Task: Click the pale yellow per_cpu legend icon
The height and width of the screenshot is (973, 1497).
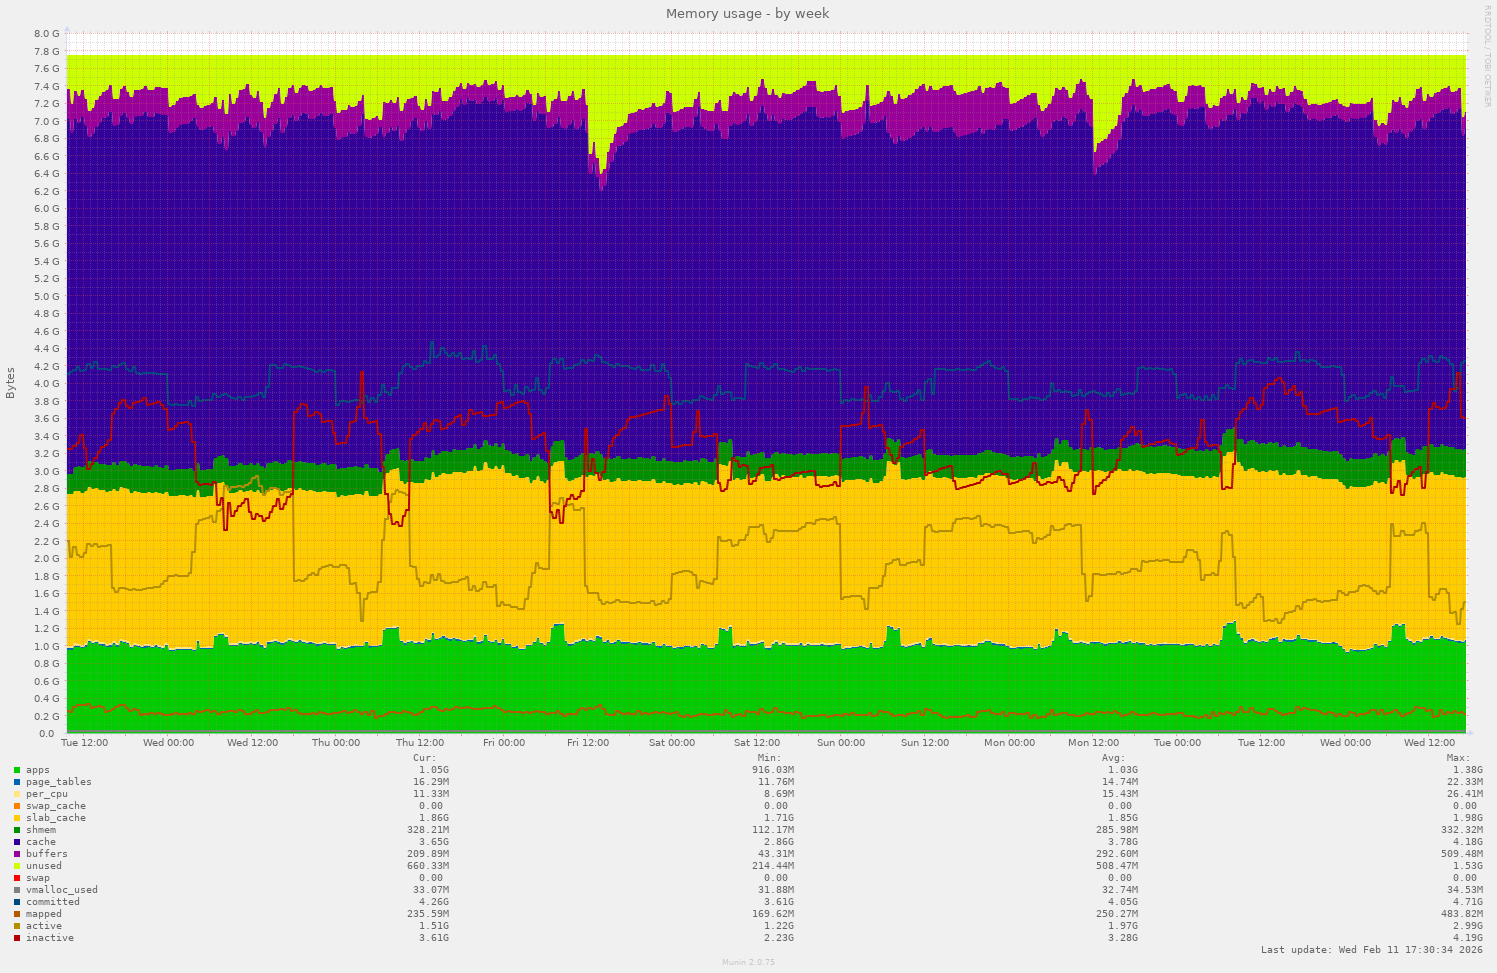Action: [16, 793]
